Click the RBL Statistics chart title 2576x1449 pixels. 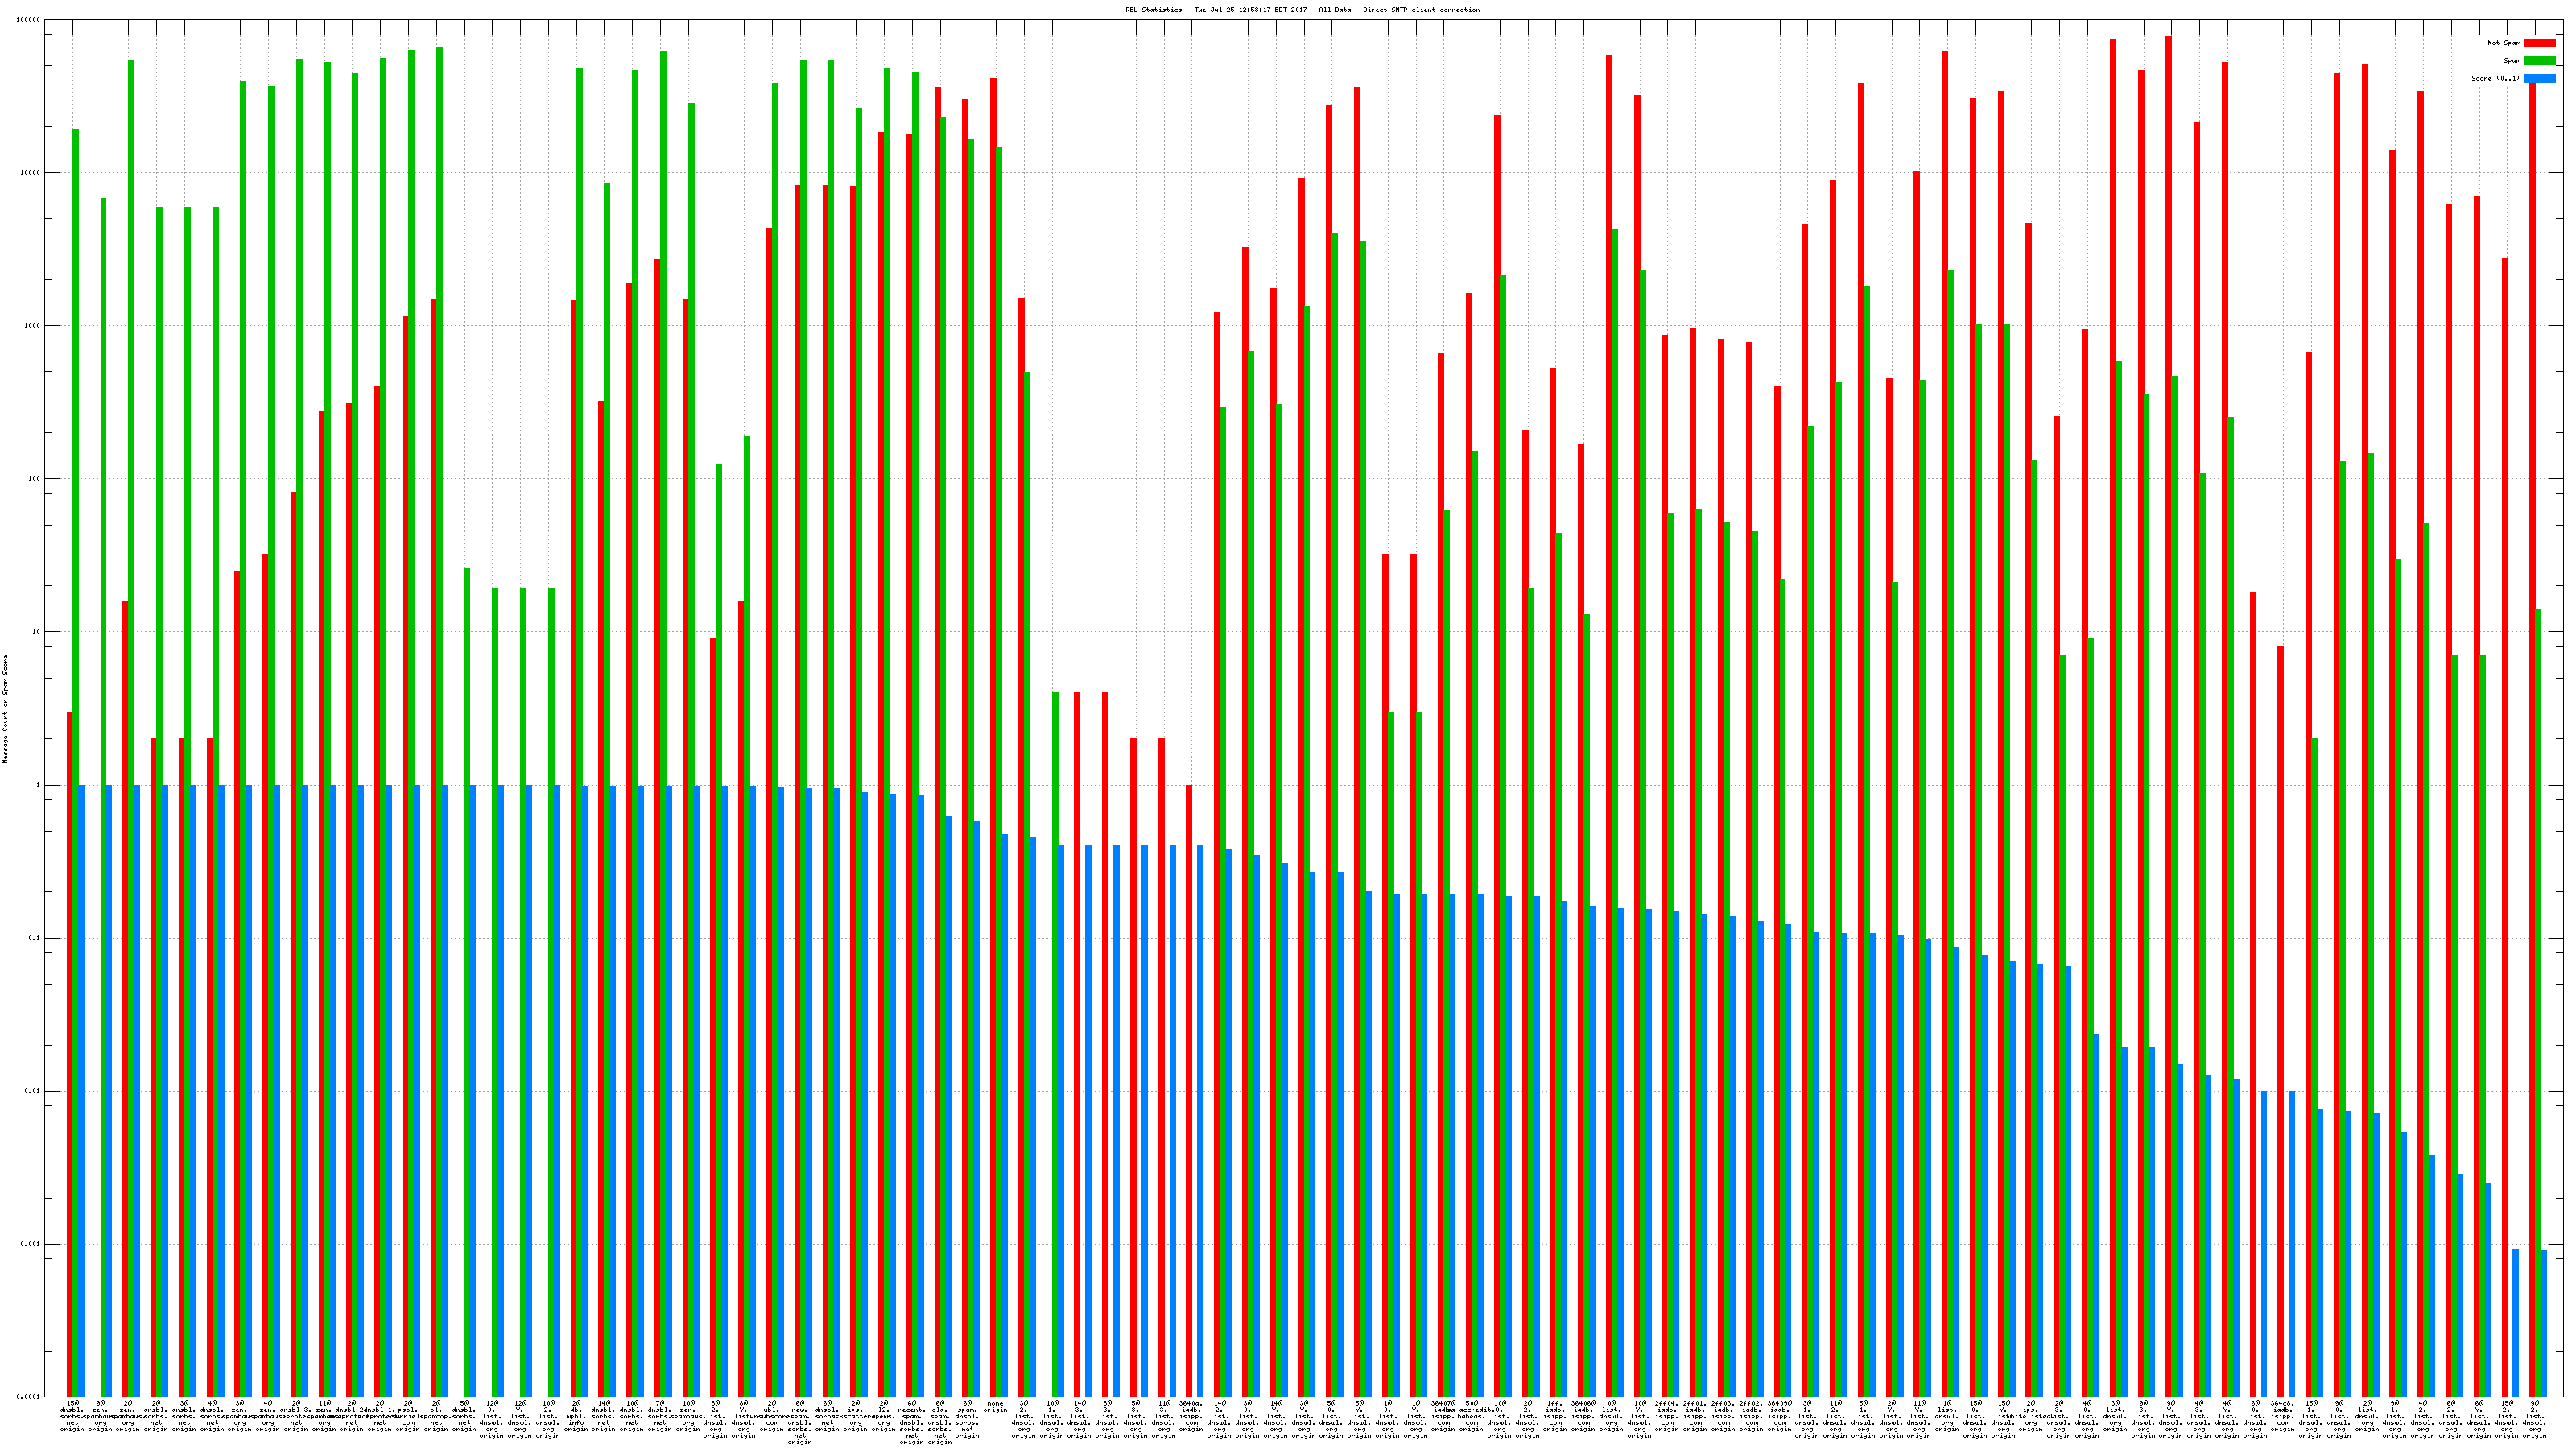click(x=1302, y=10)
